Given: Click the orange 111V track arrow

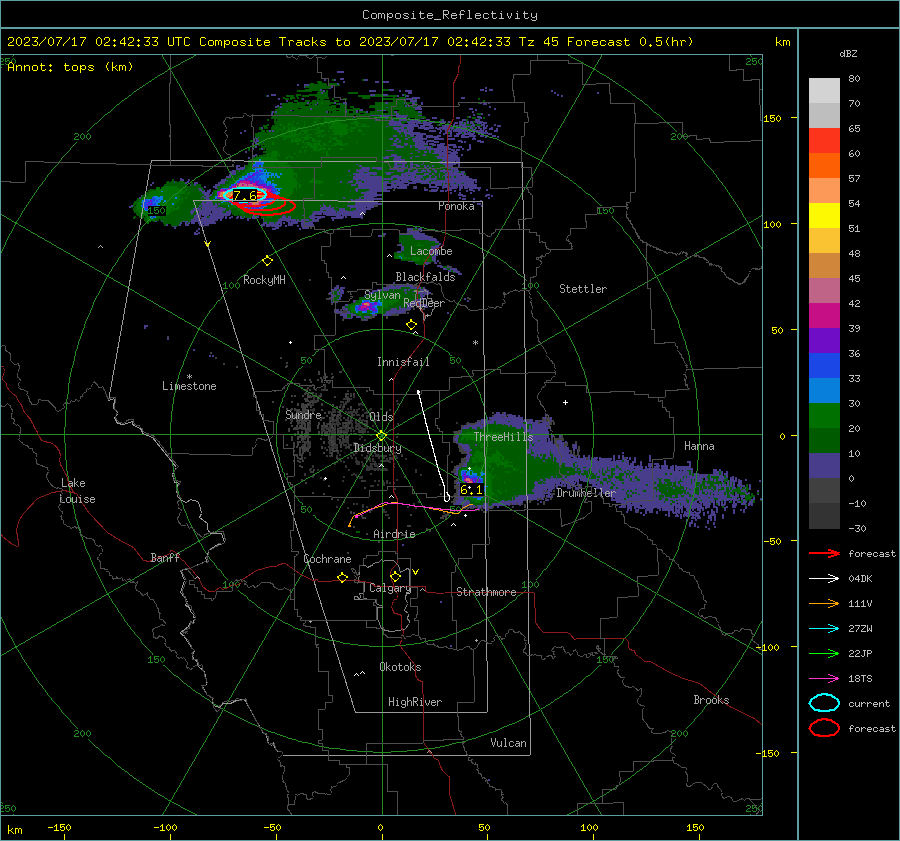Looking at the screenshot, I should 824,603.
